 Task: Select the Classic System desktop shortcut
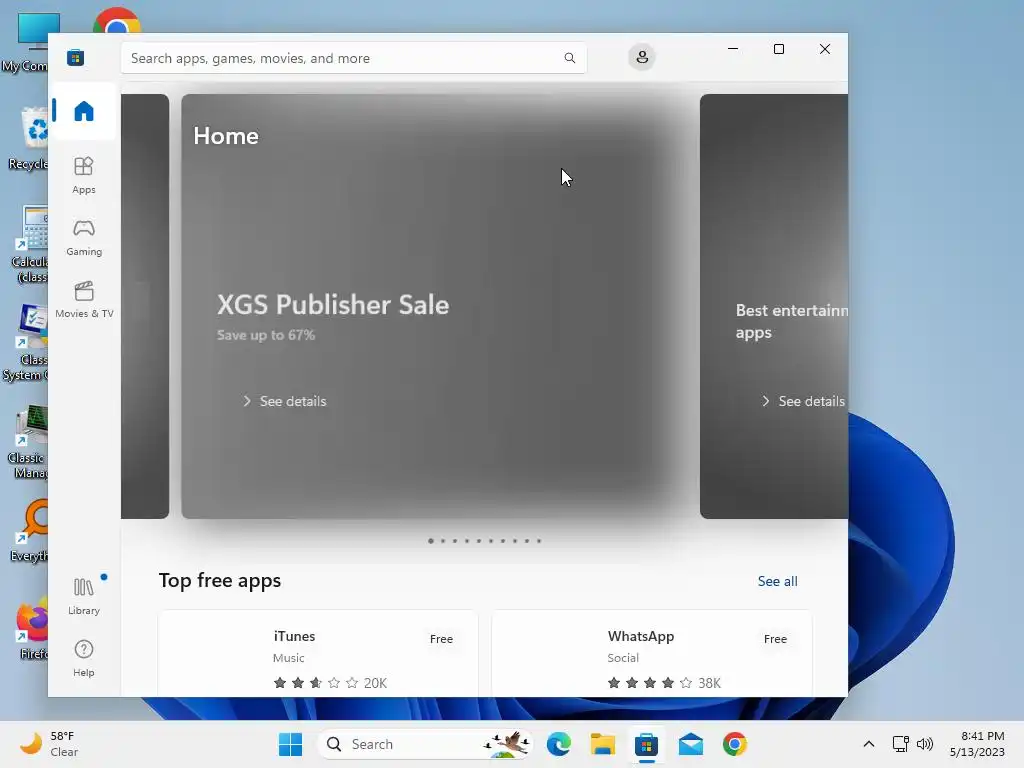26,343
